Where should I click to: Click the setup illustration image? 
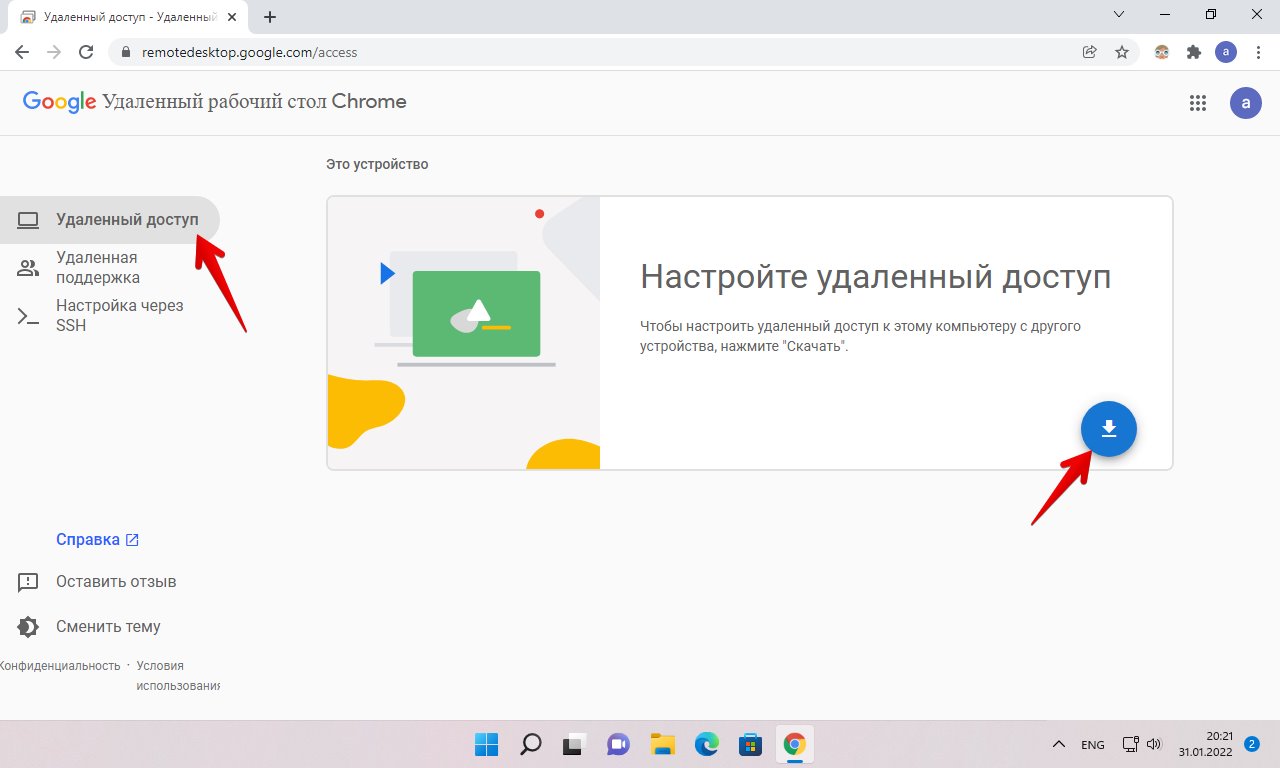(463, 333)
